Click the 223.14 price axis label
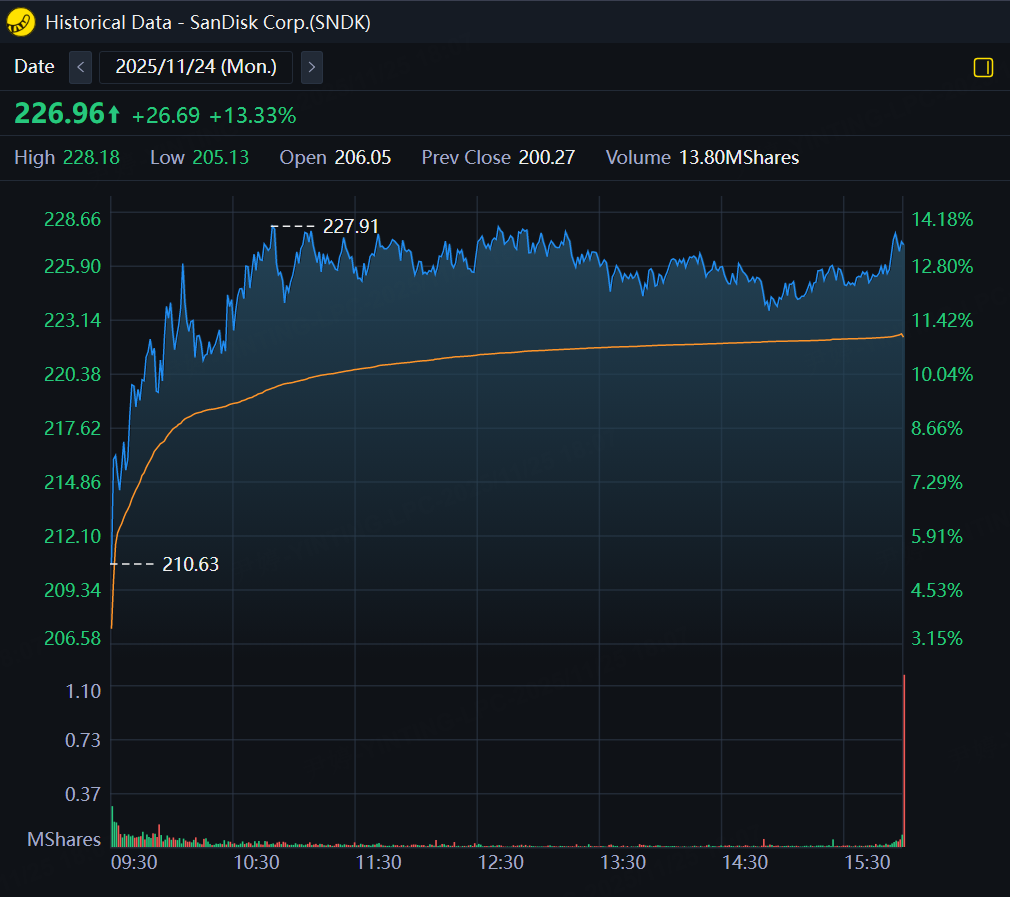Viewport: 1010px width, 897px height. [x=72, y=321]
